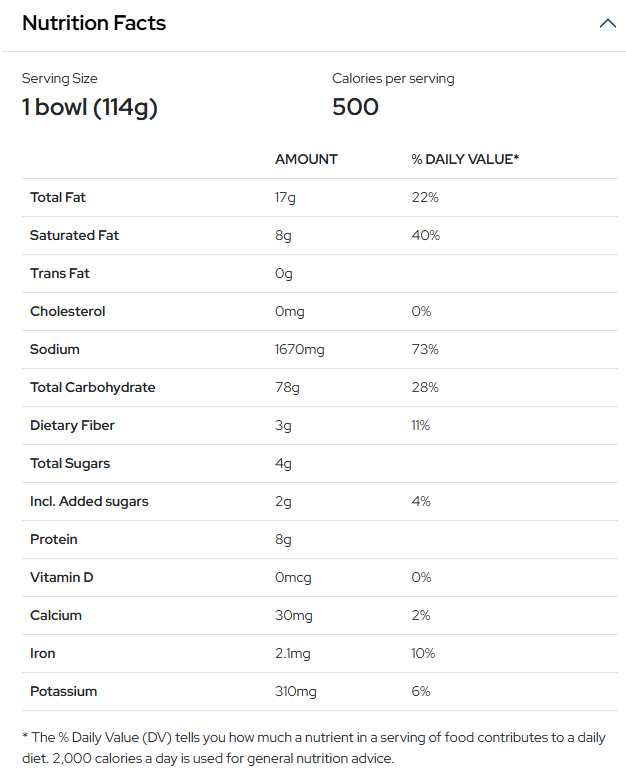Click the AMOUNT column header
This screenshot has height=781, width=626.
(306, 159)
